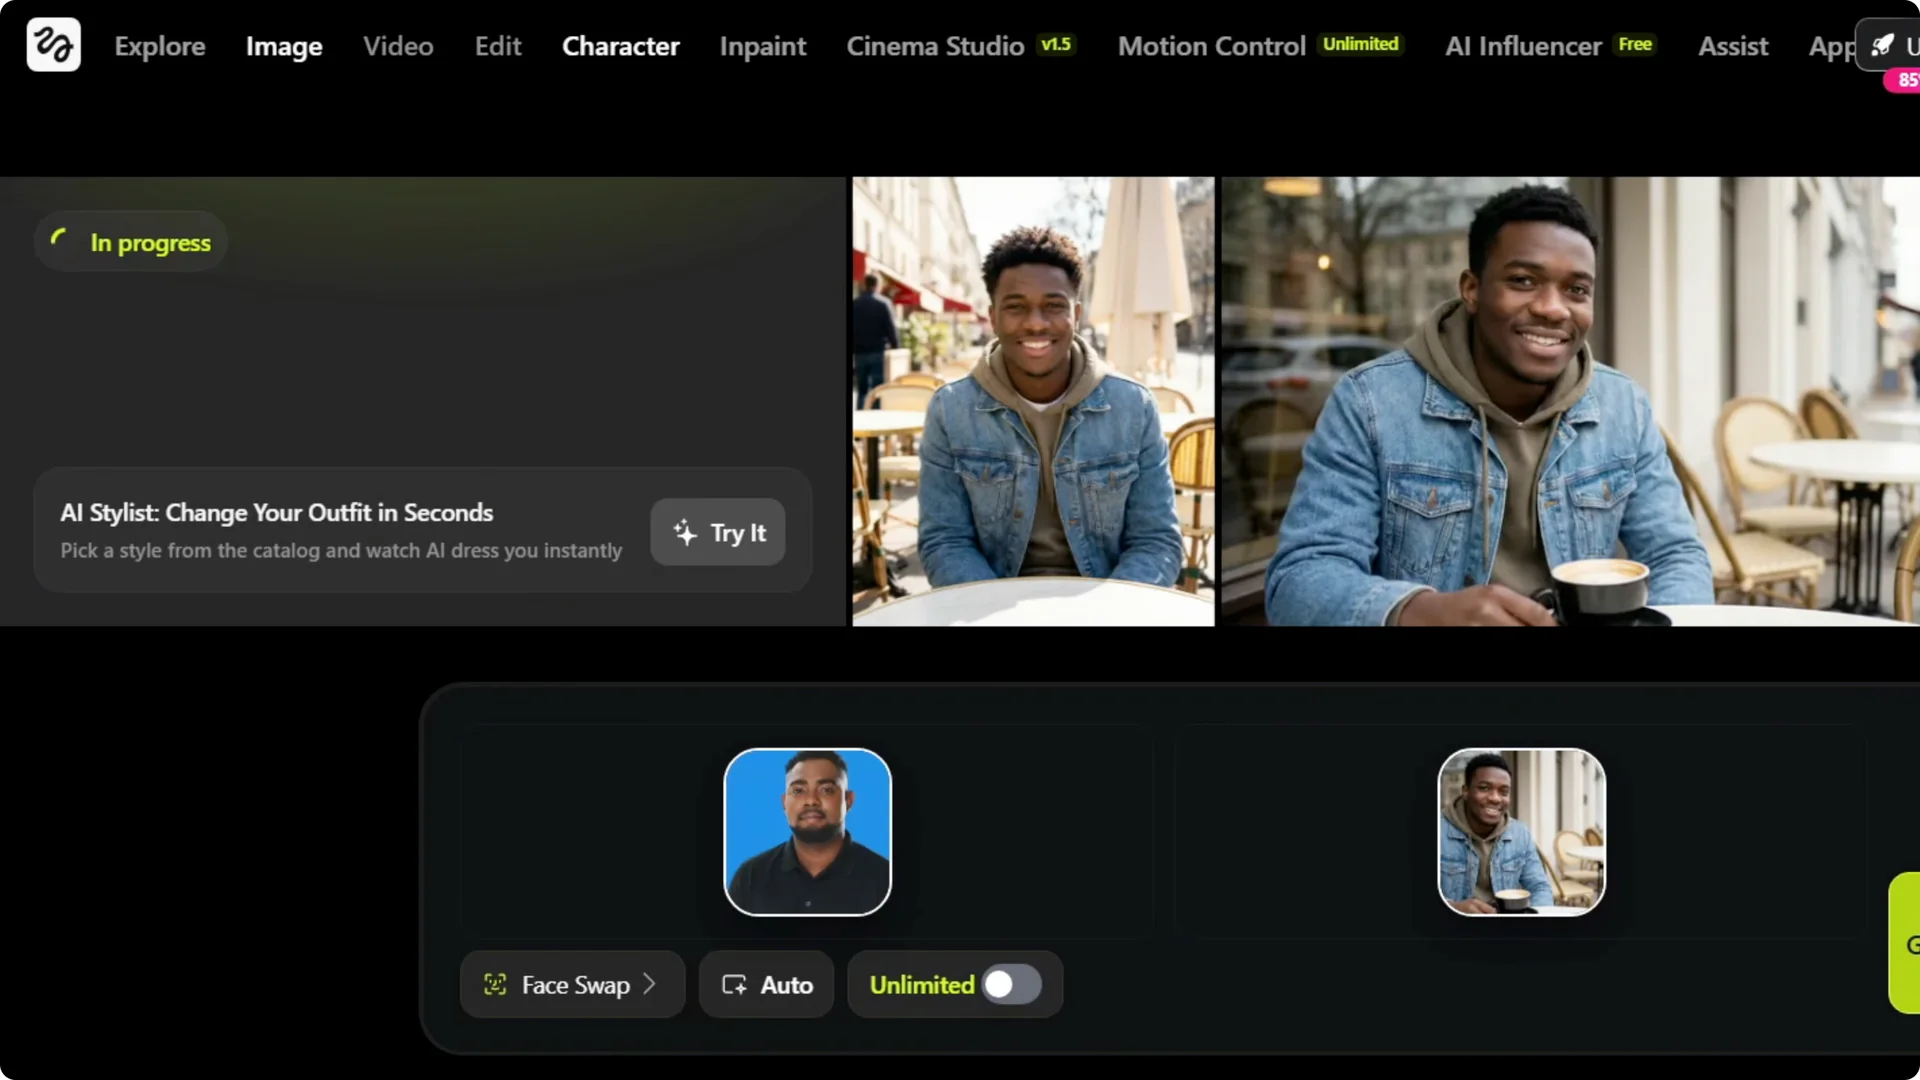Enable Auto mode
This screenshot has width=1920, height=1080.
click(765, 984)
